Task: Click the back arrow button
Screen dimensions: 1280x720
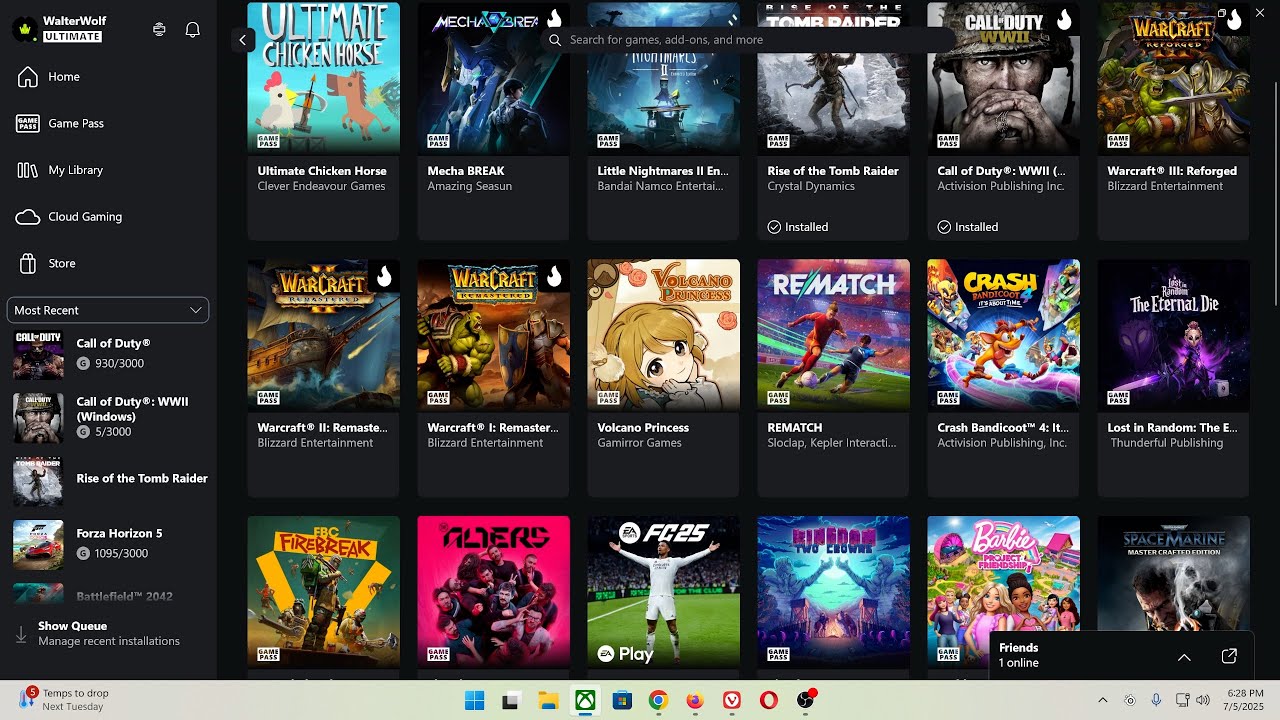Action: pyautogui.click(x=242, y=40)
